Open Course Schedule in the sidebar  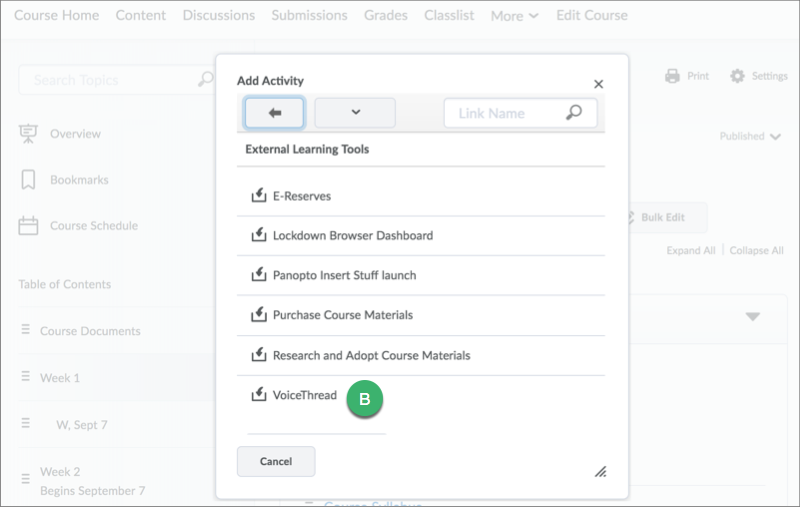94,225
